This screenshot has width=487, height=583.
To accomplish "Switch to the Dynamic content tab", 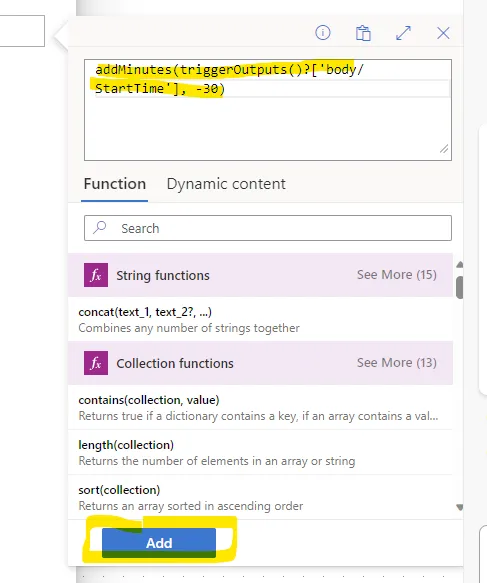I will (x=226, y=184).
